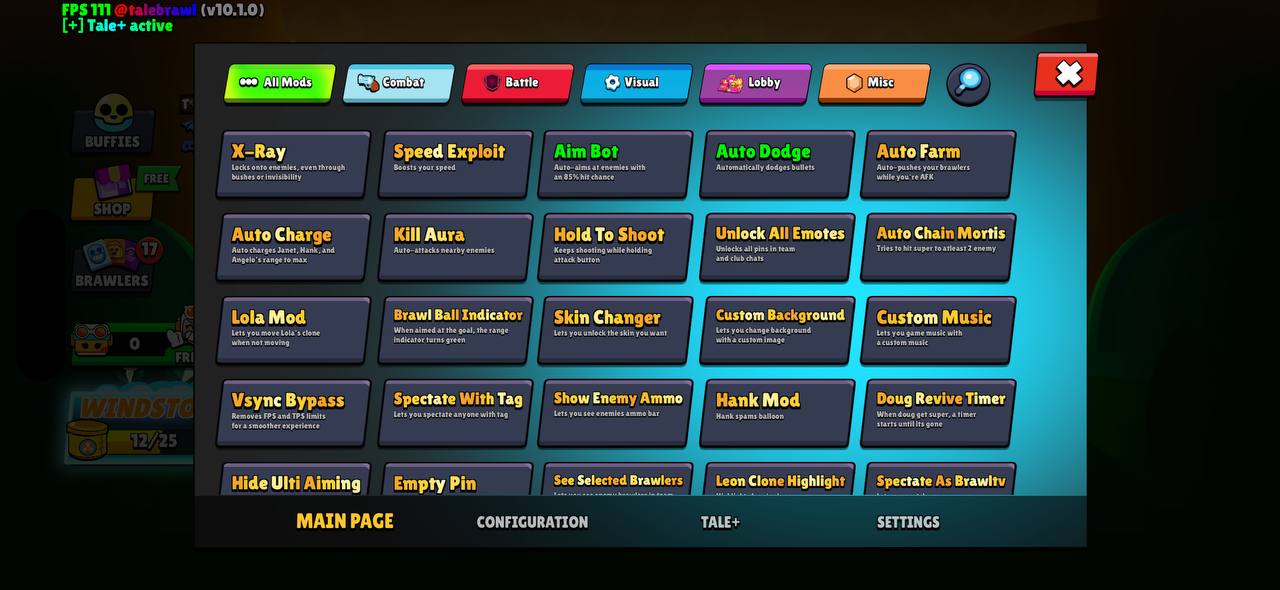Select the Doug Revive Timer card
The height and width of the screenshot is (590, 1280).
(x=939, y=413)
